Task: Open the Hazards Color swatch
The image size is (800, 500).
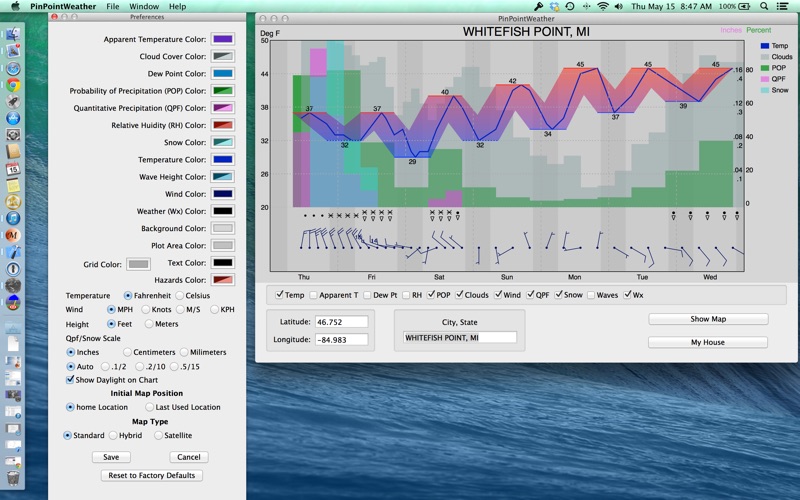Action: pos(223,280)
